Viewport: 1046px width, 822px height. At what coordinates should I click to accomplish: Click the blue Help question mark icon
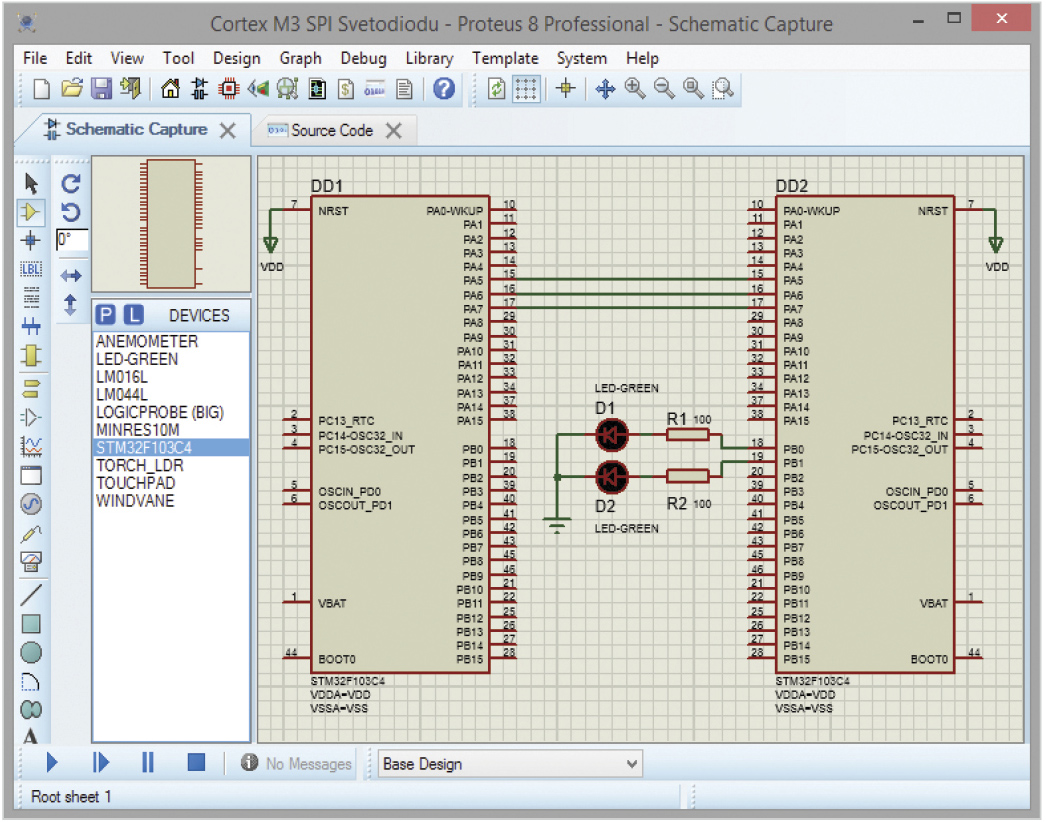(x=444, y=88)
